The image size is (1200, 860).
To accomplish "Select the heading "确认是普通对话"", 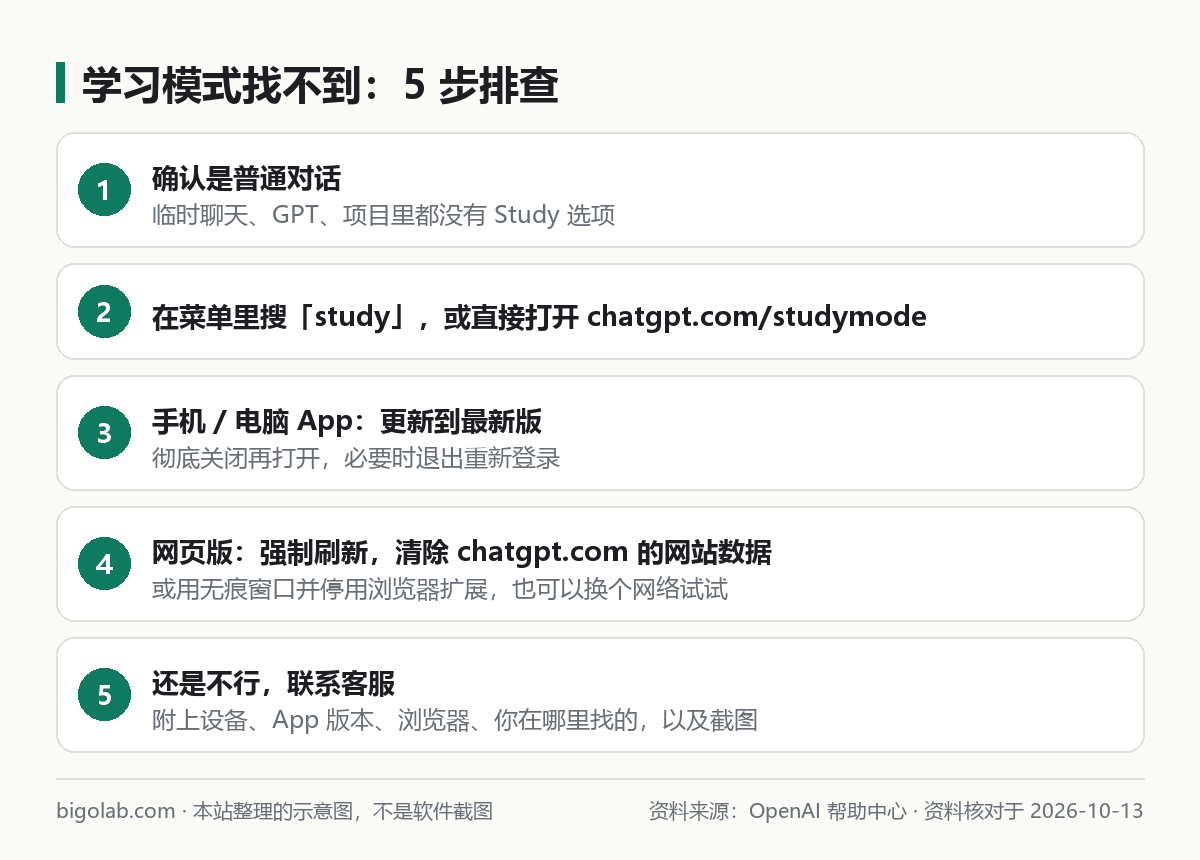I will 247,179.
